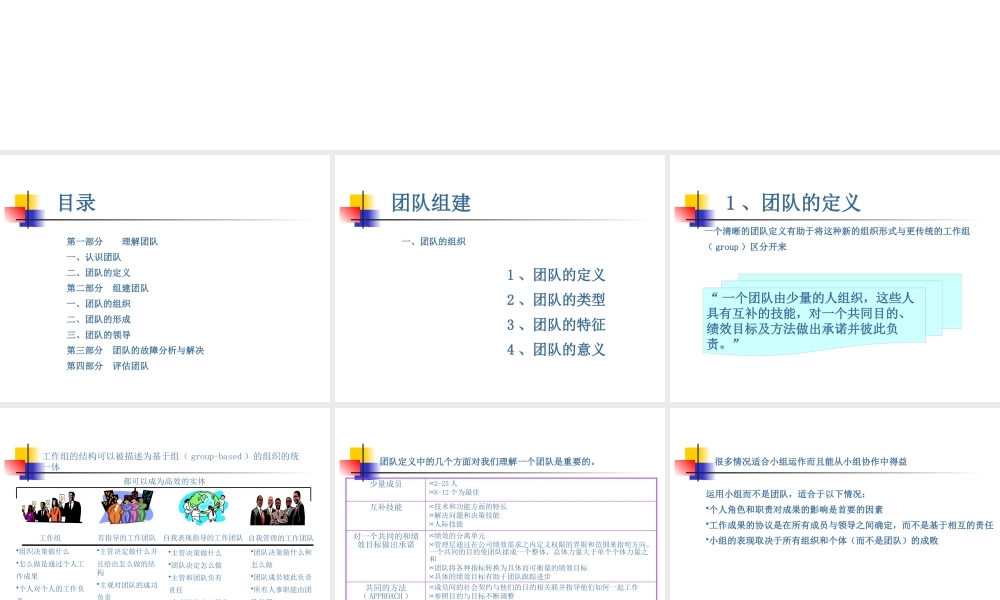Click 一、认识团队 in the contents list
The height and width of the screenshot is (600, 1000).
point(94,257)
